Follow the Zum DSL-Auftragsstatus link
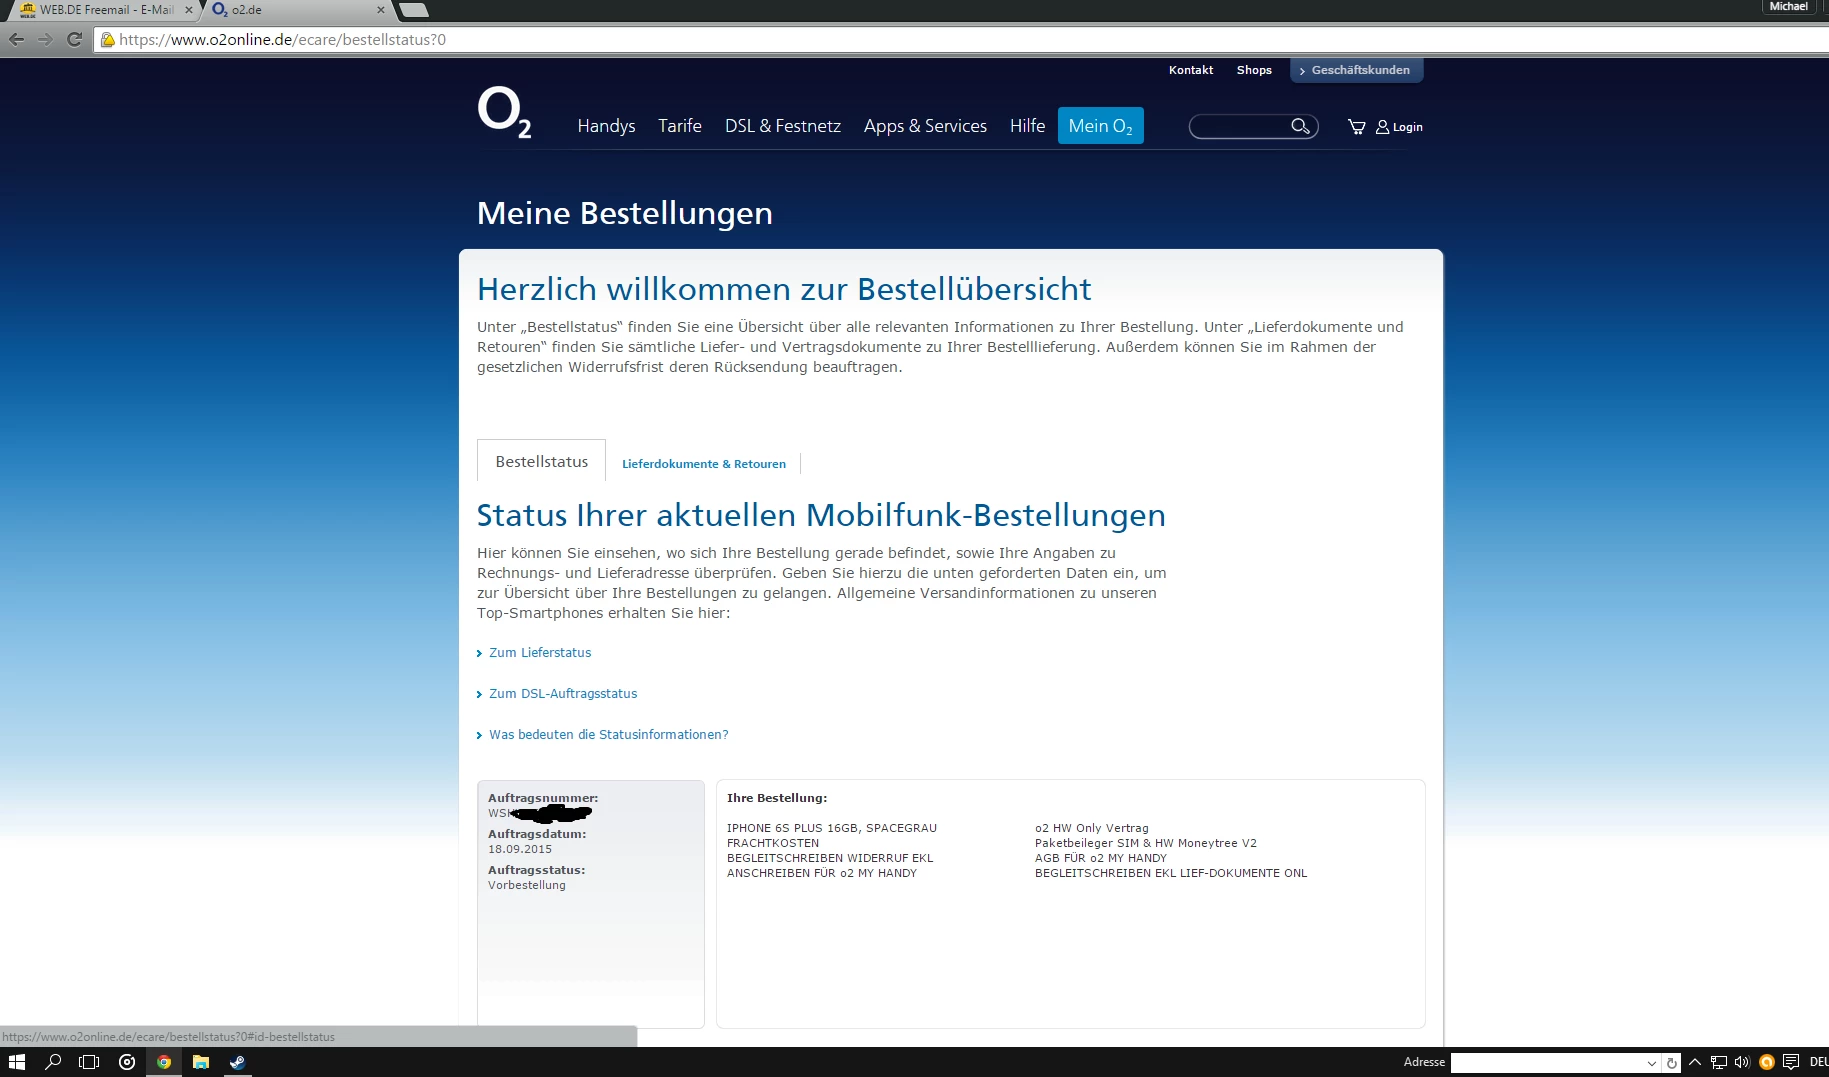Viewport: 1829px width, 1077px height. pyautogui.click(x=563, y=694)
